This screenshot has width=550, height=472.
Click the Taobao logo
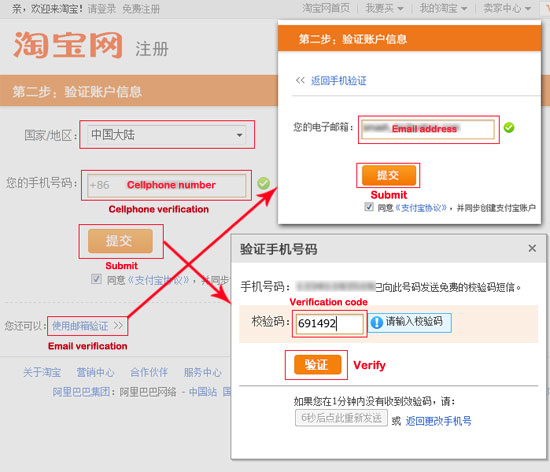coord(68,45)
